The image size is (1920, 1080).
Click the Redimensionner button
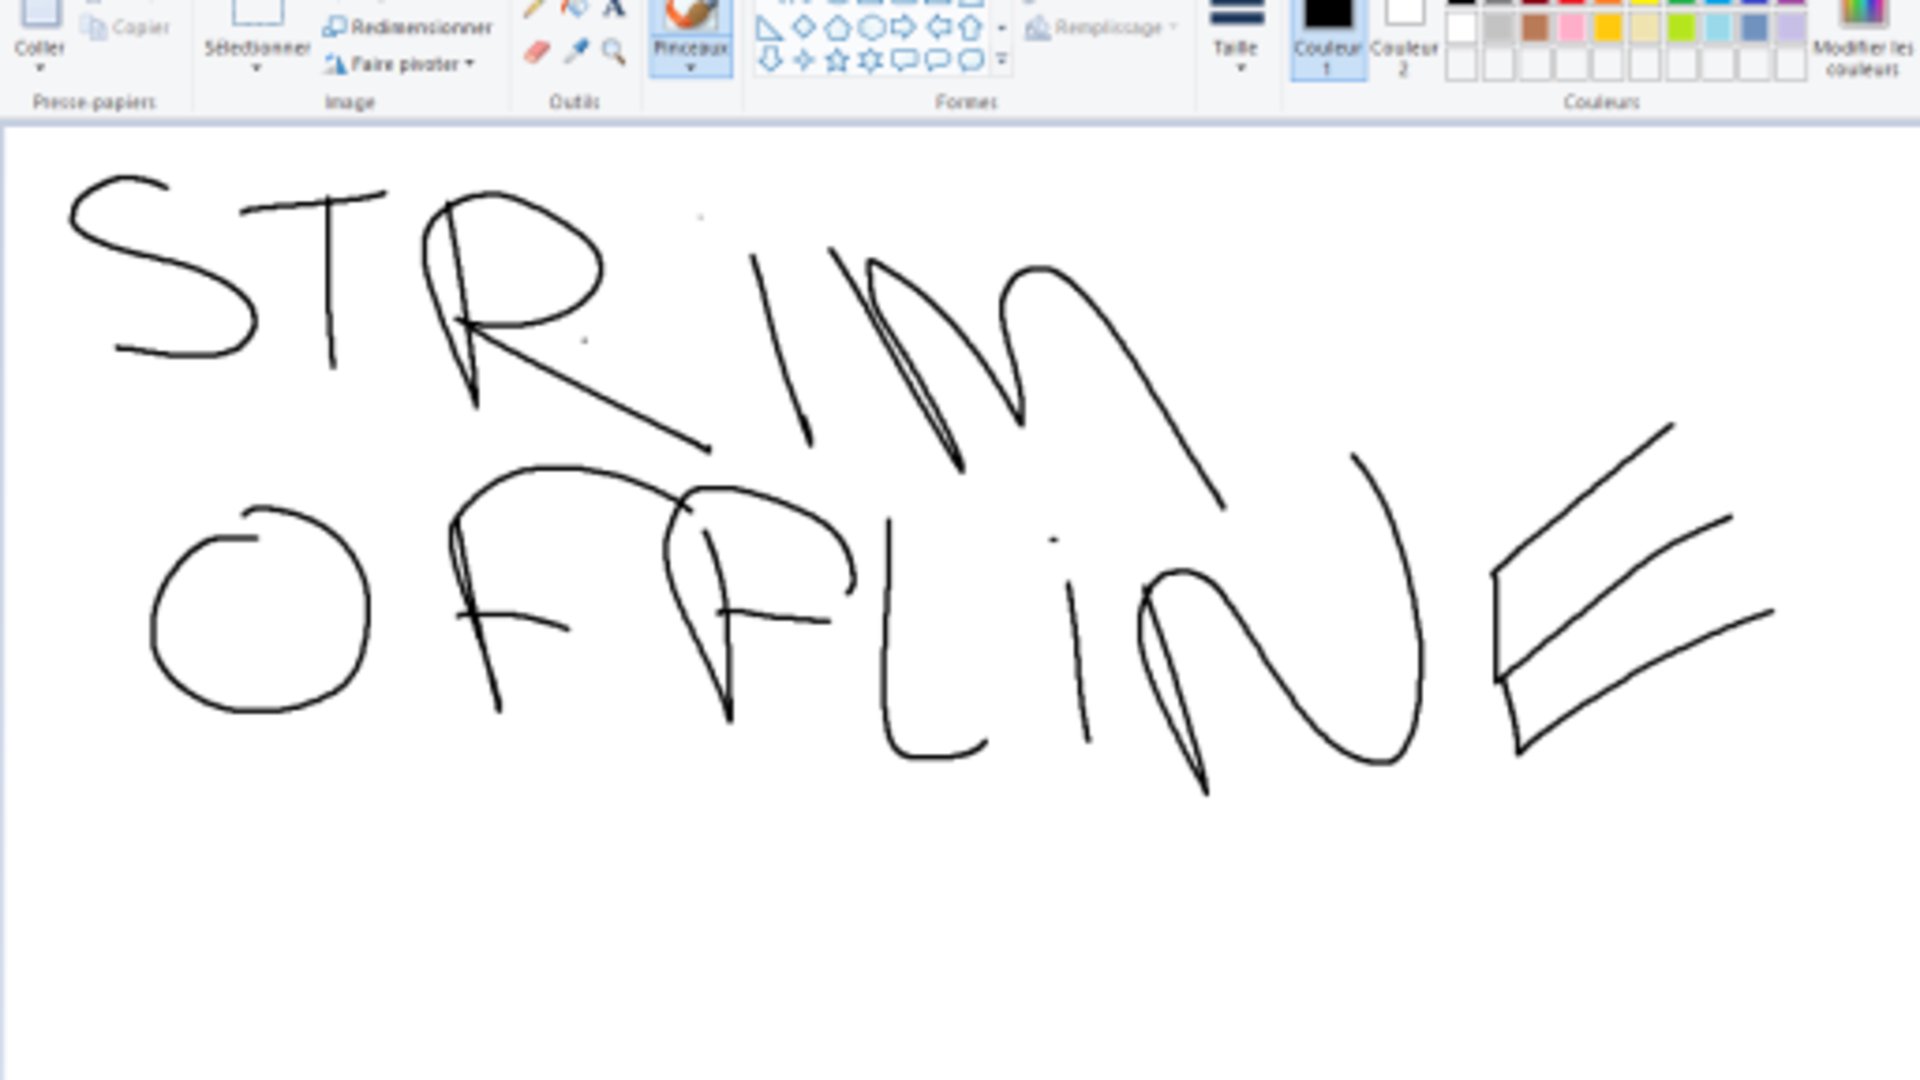click(408, 27)
